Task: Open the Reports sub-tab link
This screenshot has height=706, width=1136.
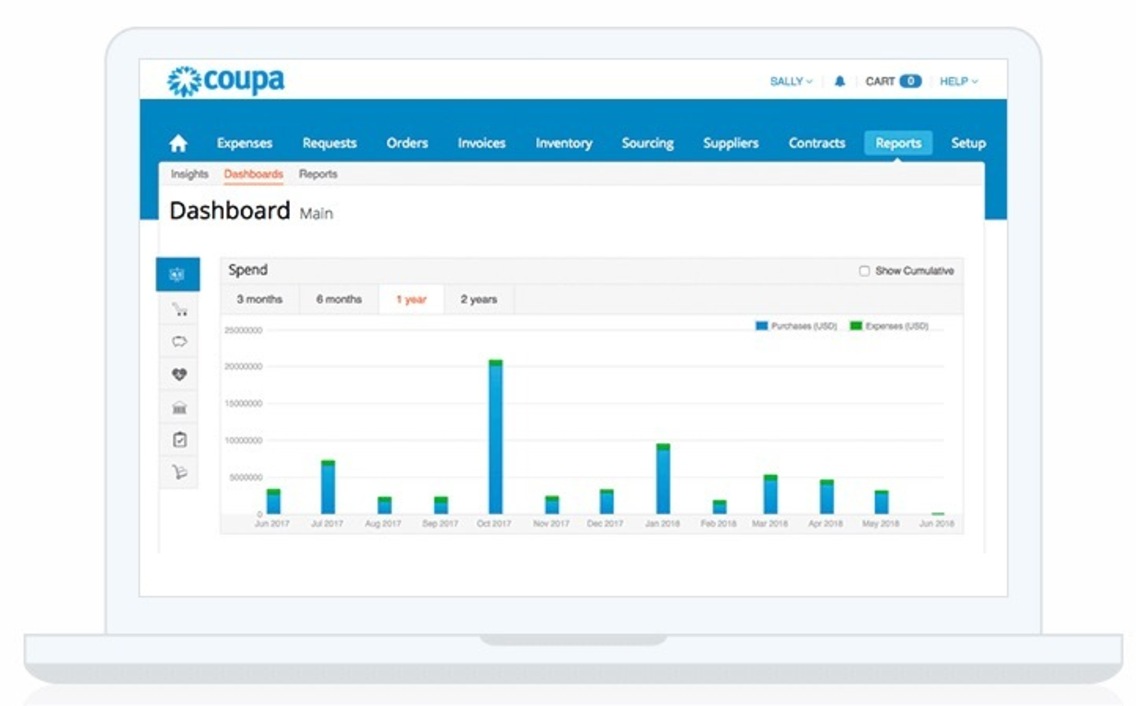Action: pyautogui.click(x=320, y=174)
